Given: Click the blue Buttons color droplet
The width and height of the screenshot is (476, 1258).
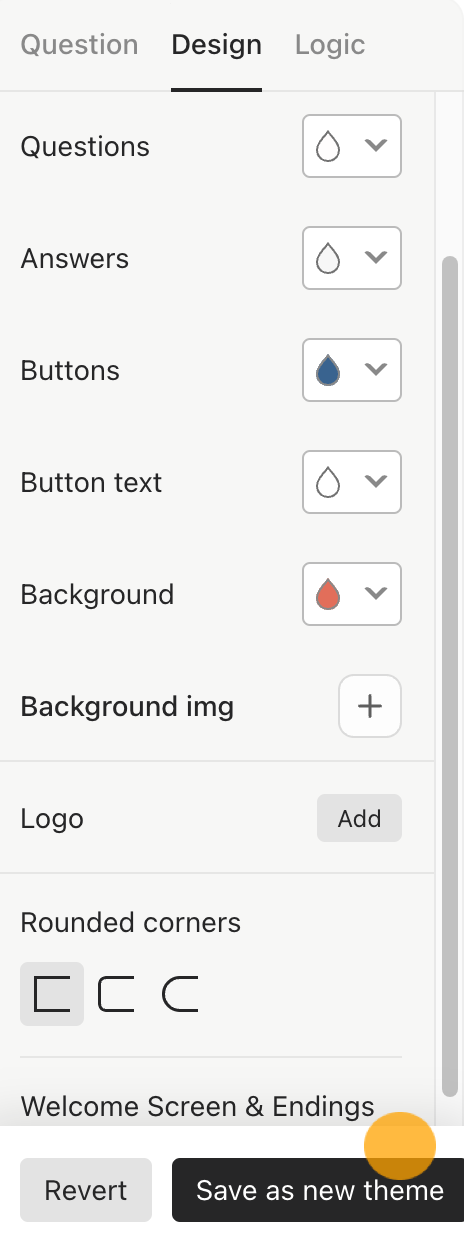Looking at the screenshot, I should click(x=328, y=371).
